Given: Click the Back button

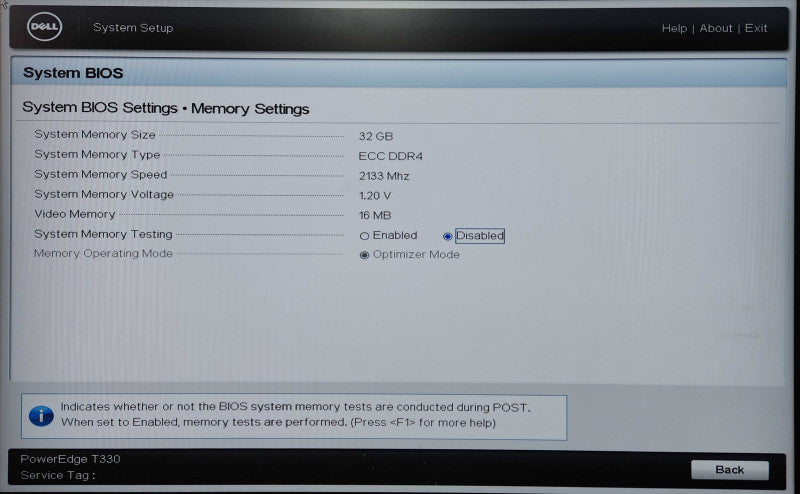Looking at the screenshot, I should [x=730, y=470].
